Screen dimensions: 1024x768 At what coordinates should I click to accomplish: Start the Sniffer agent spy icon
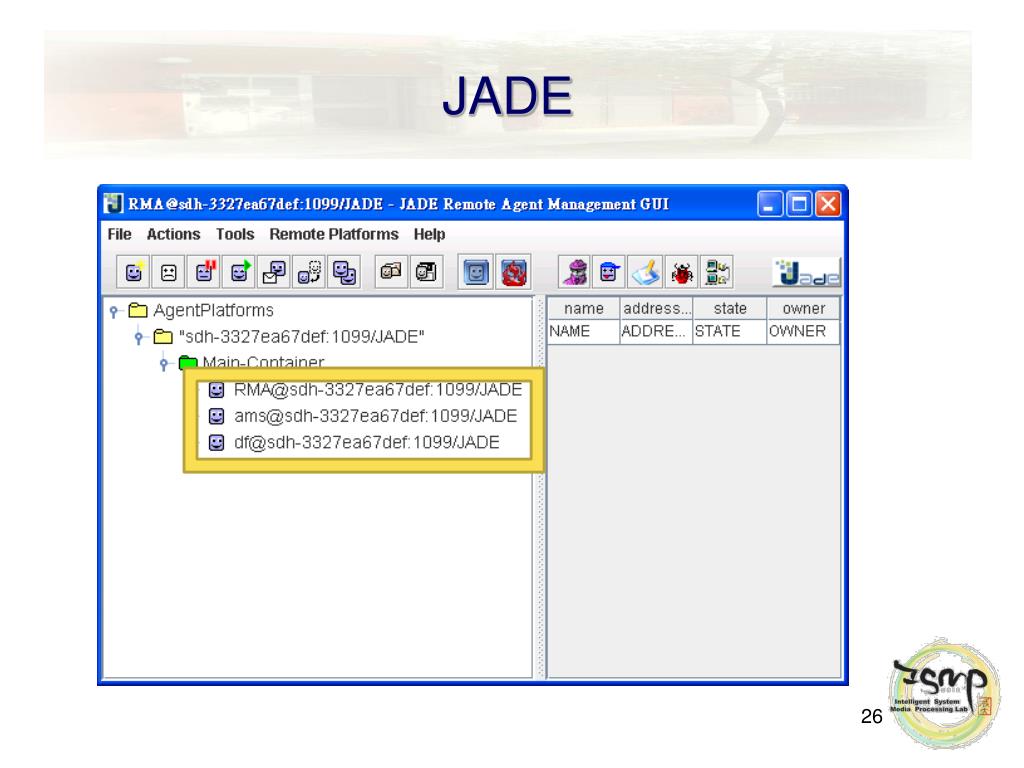pyautogui.click(x=575, y=272)
